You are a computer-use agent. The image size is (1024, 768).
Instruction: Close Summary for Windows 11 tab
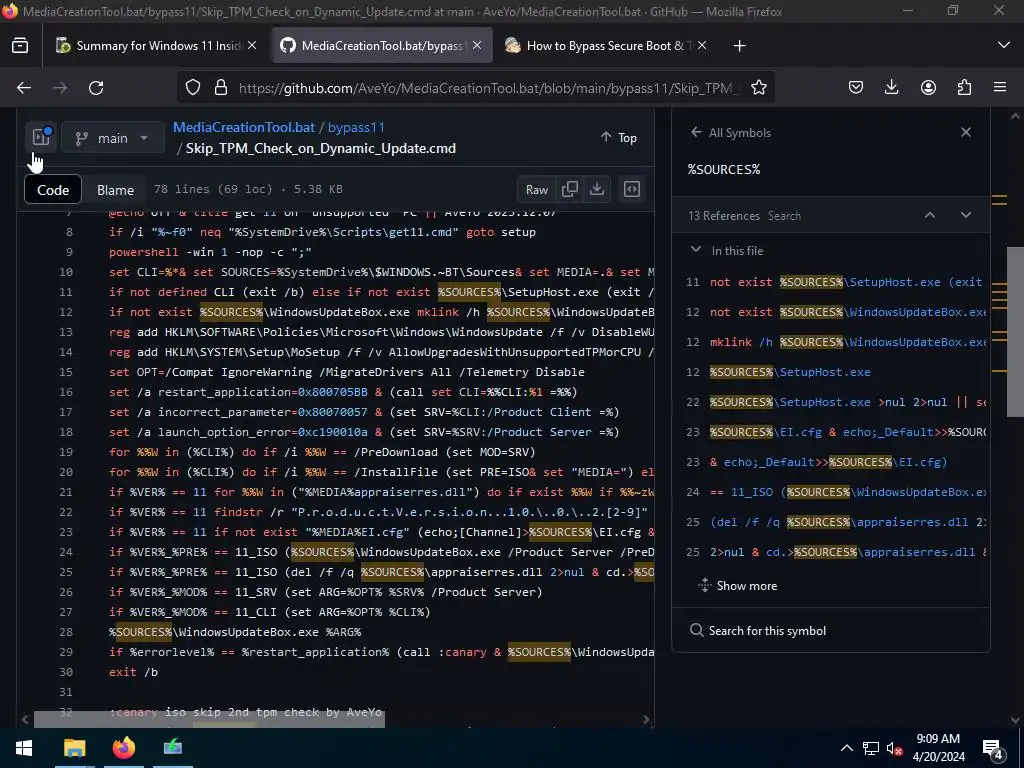[252, 46]
